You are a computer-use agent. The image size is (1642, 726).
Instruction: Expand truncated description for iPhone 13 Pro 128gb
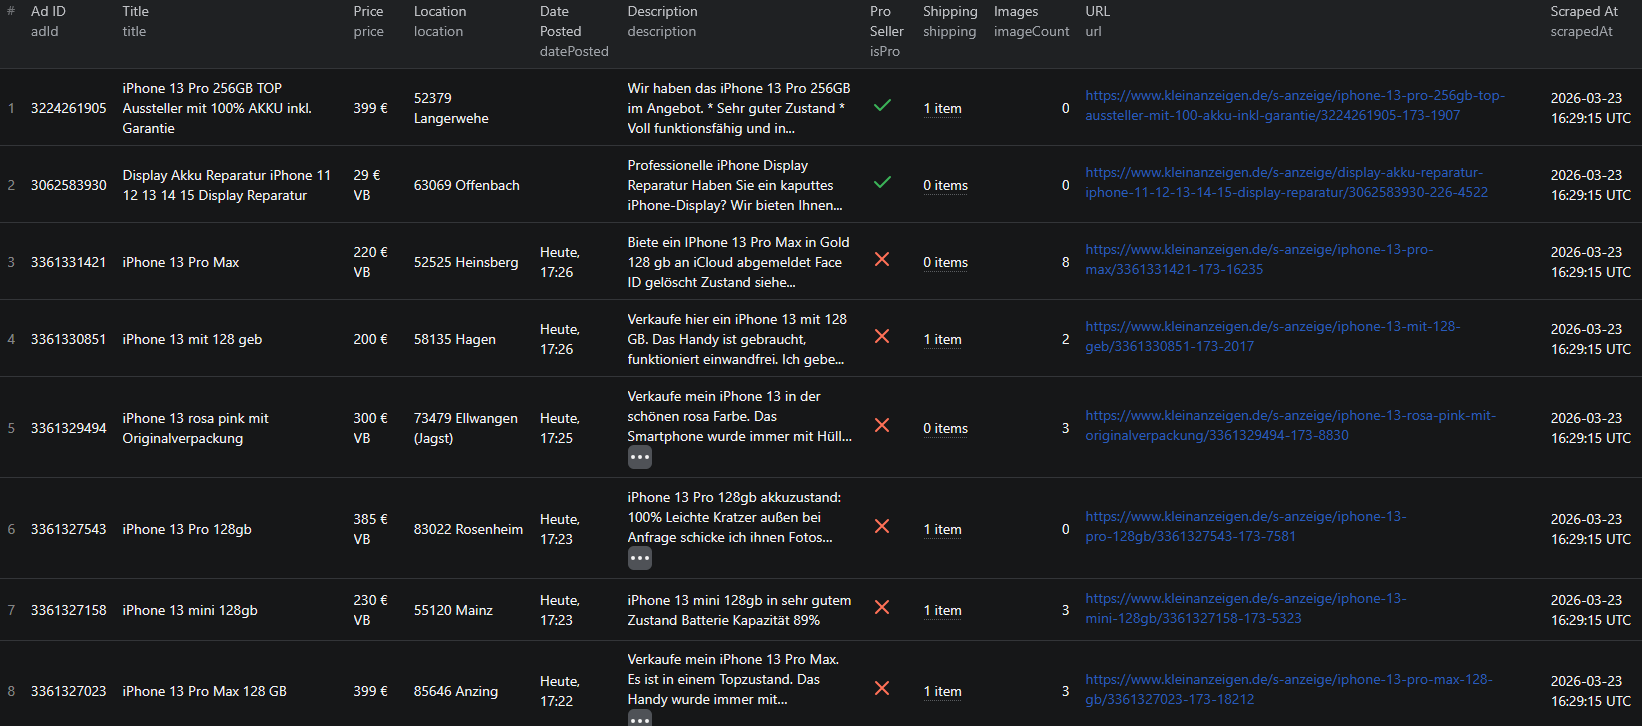640,559
